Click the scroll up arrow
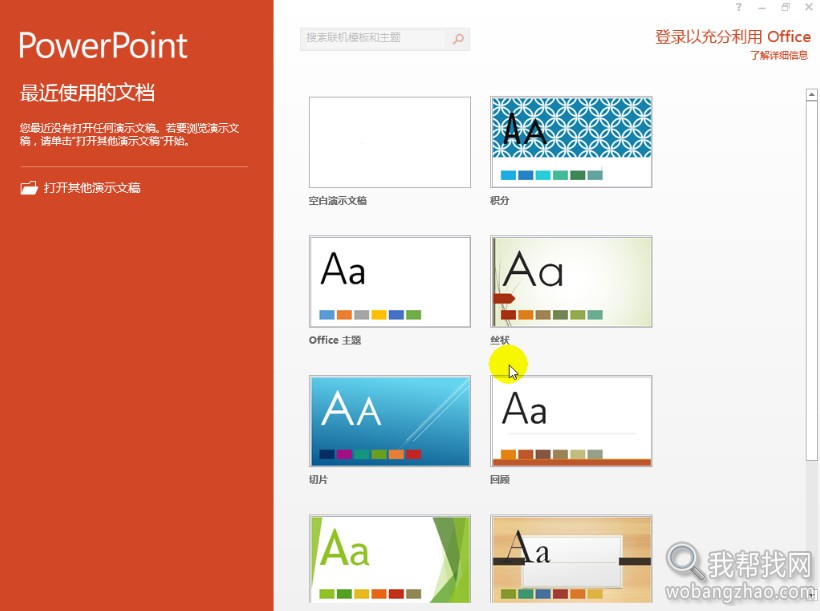The height and width of the screenshot is (611, 820). click(812, 95)
